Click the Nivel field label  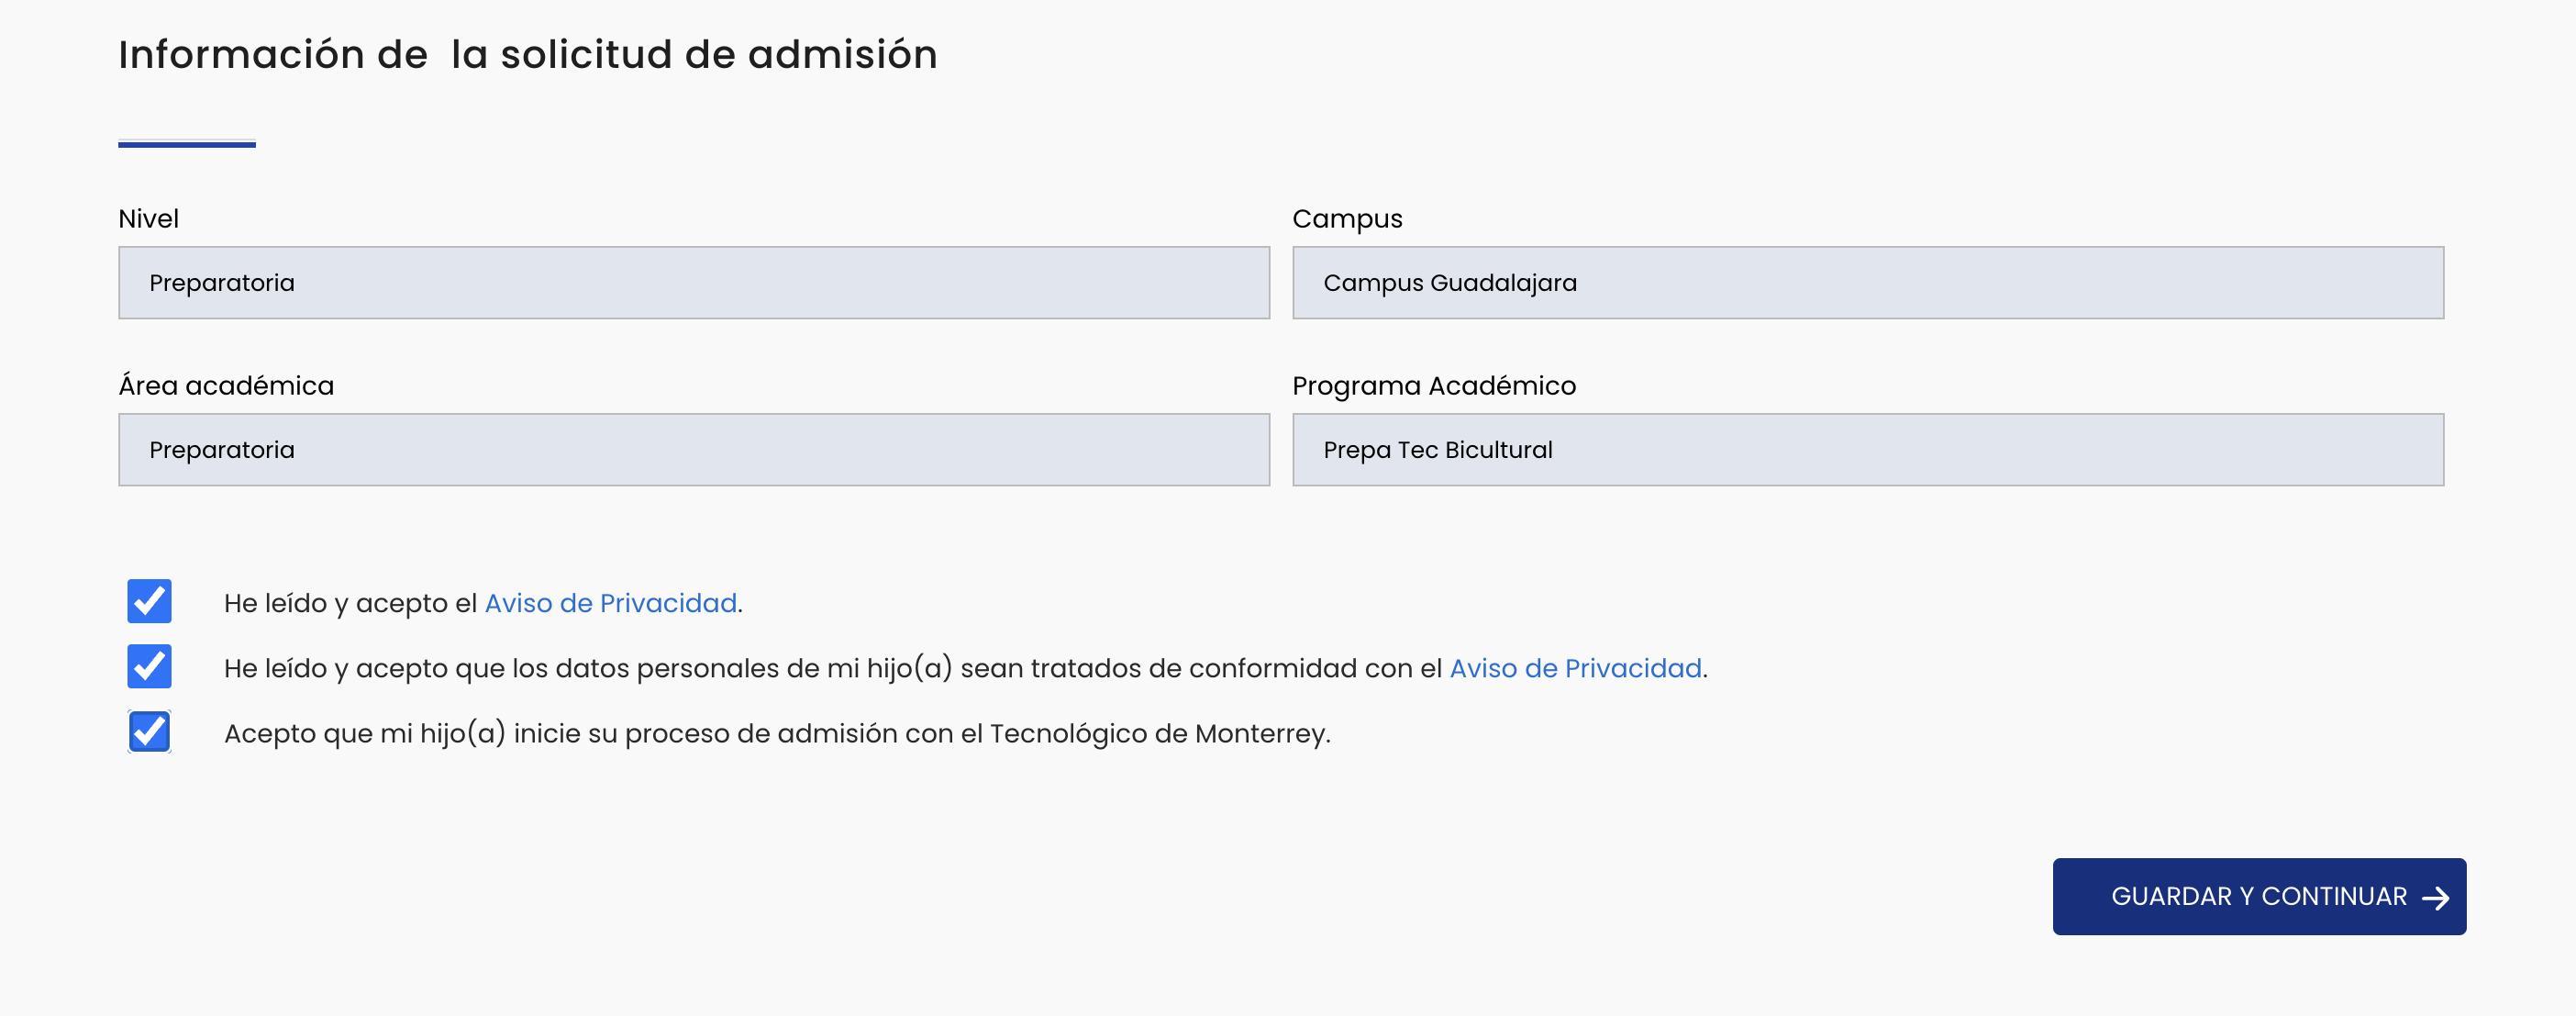(149, 219)
